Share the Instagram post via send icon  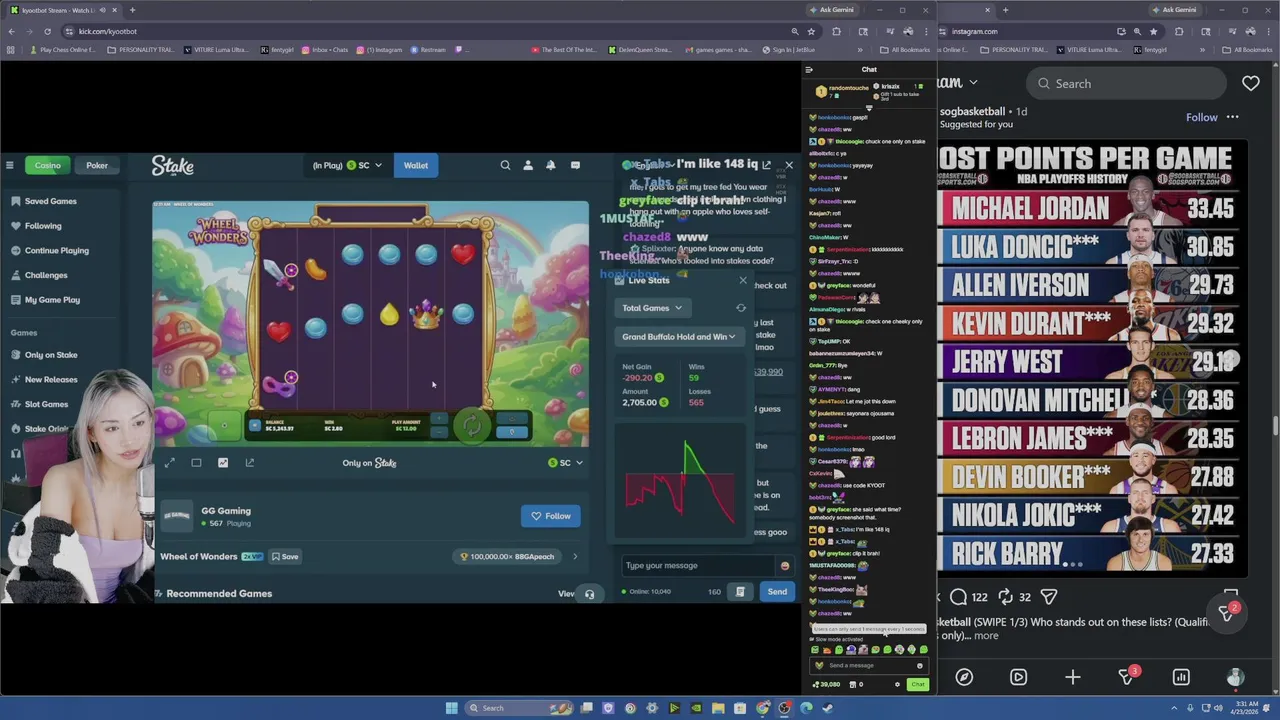click(x=1049, y=597)
